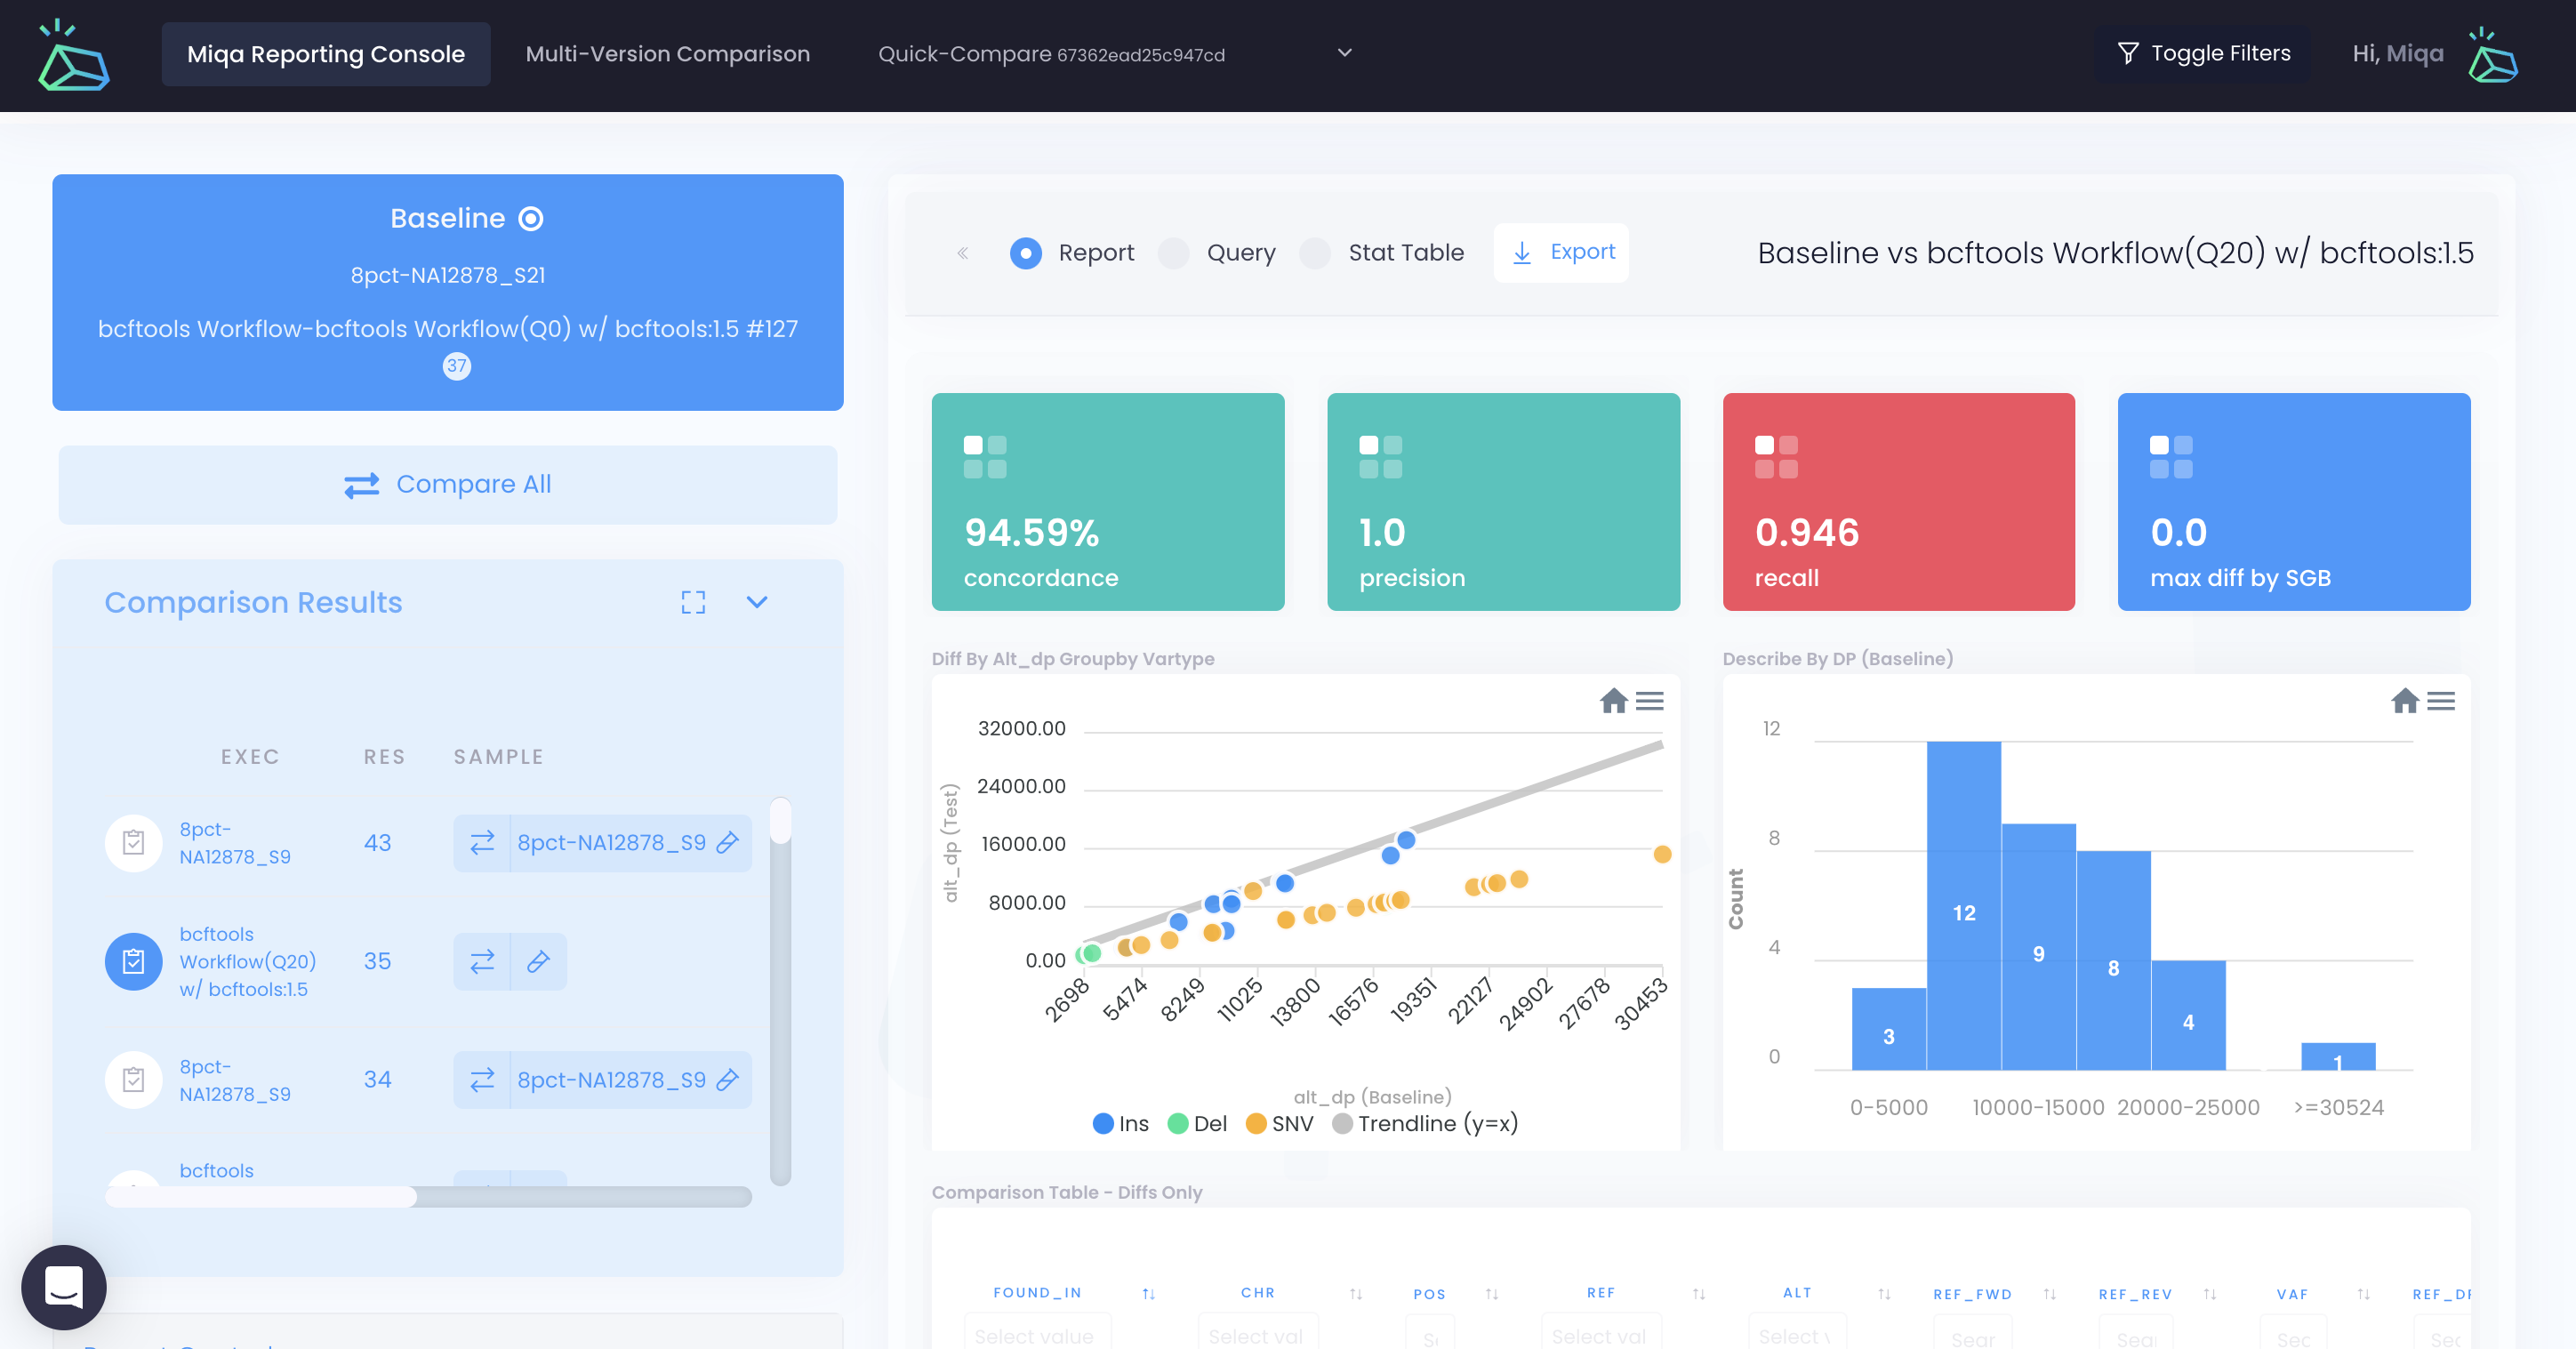Reset zoom with home icon on Alt_dp chart

[1612, 701]
